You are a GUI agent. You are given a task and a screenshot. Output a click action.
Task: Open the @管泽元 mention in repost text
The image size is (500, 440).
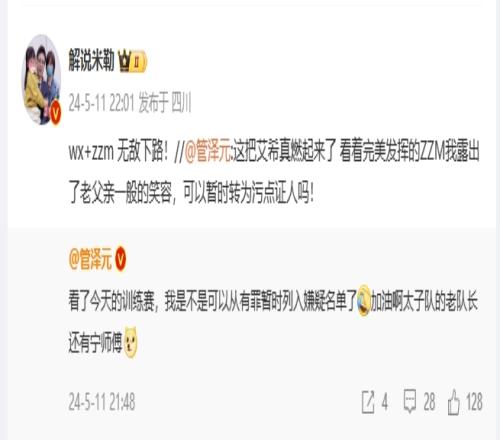tap(207, 153)
